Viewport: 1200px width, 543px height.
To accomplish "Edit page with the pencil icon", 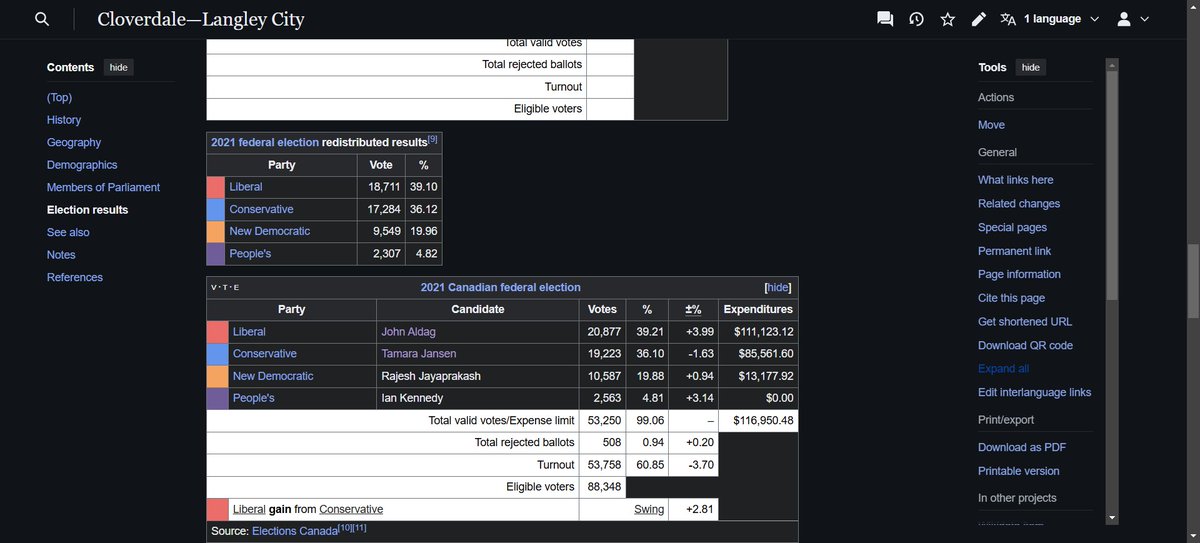I will [x=979, y=19].
